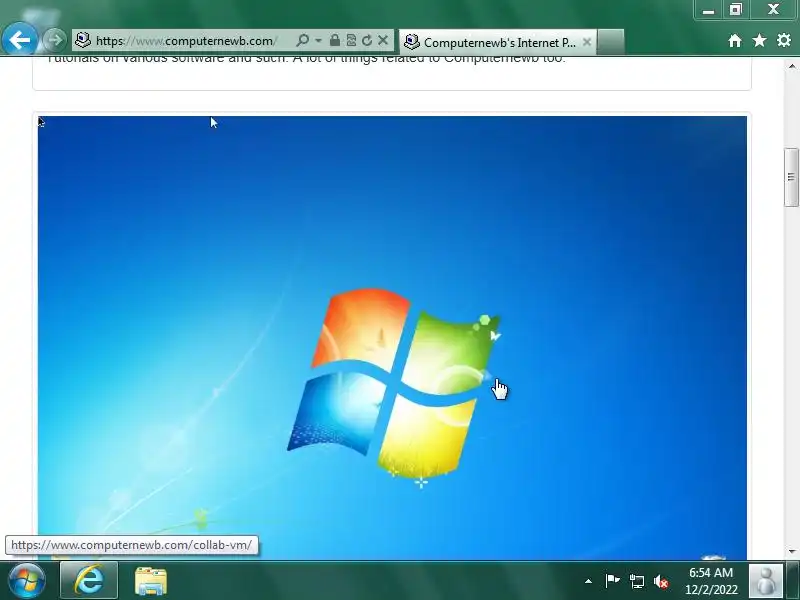This screenshot has width=800, height=600.
Task: Click the muted volume tray icon
Action: 661,581
